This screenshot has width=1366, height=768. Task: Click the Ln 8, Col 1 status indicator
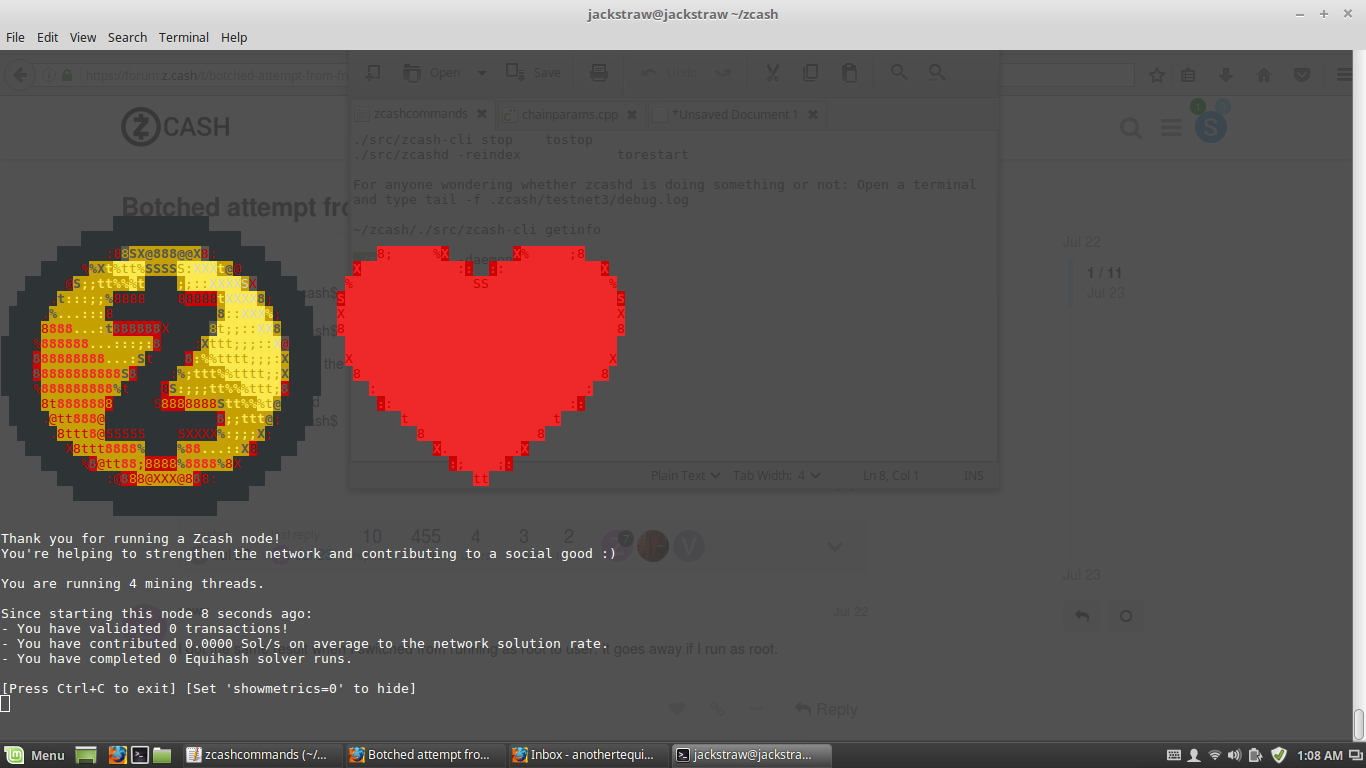pos(891,476)
